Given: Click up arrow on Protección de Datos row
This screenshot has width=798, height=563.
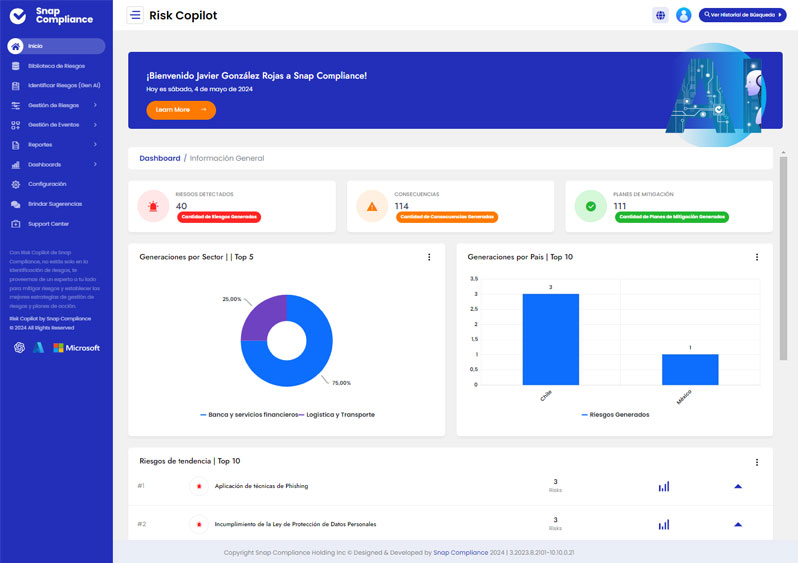Looking at the screenshot, I should [x=738, y=524].
